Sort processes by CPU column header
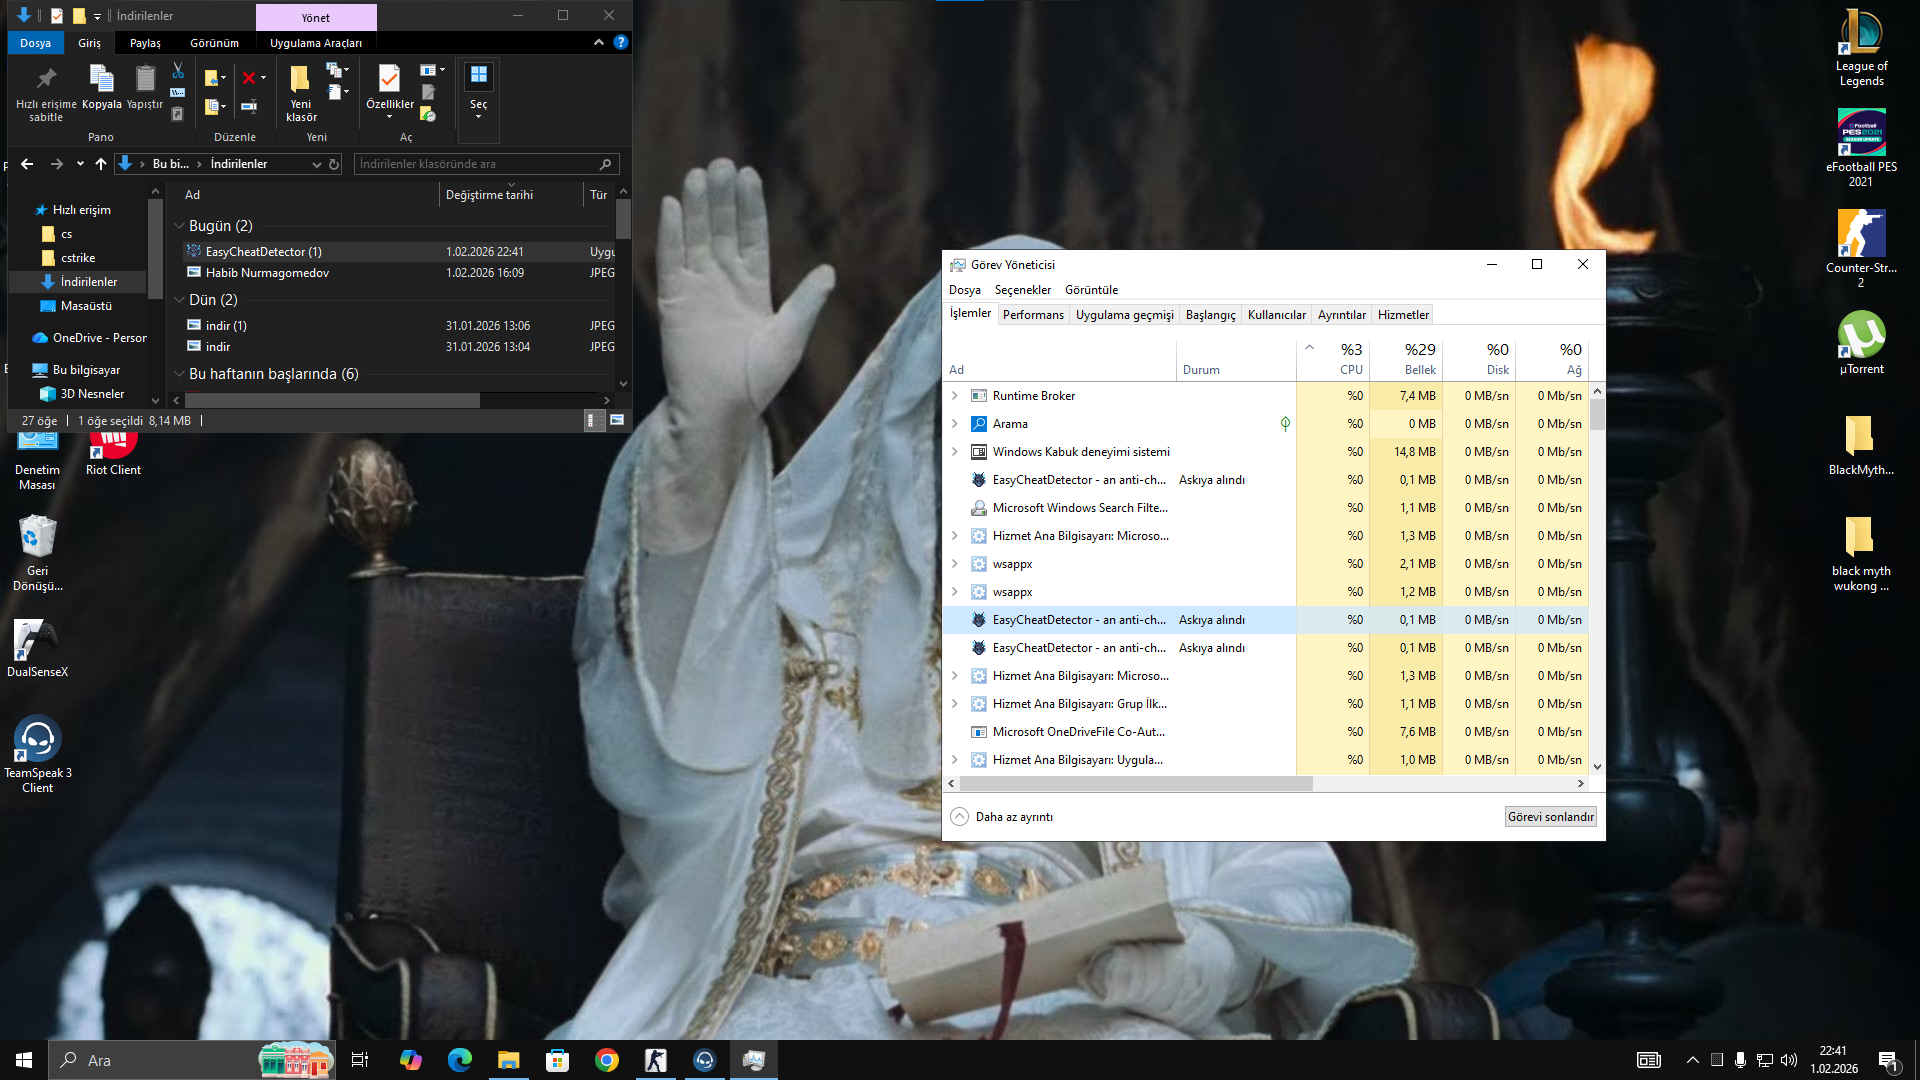 1333,359
